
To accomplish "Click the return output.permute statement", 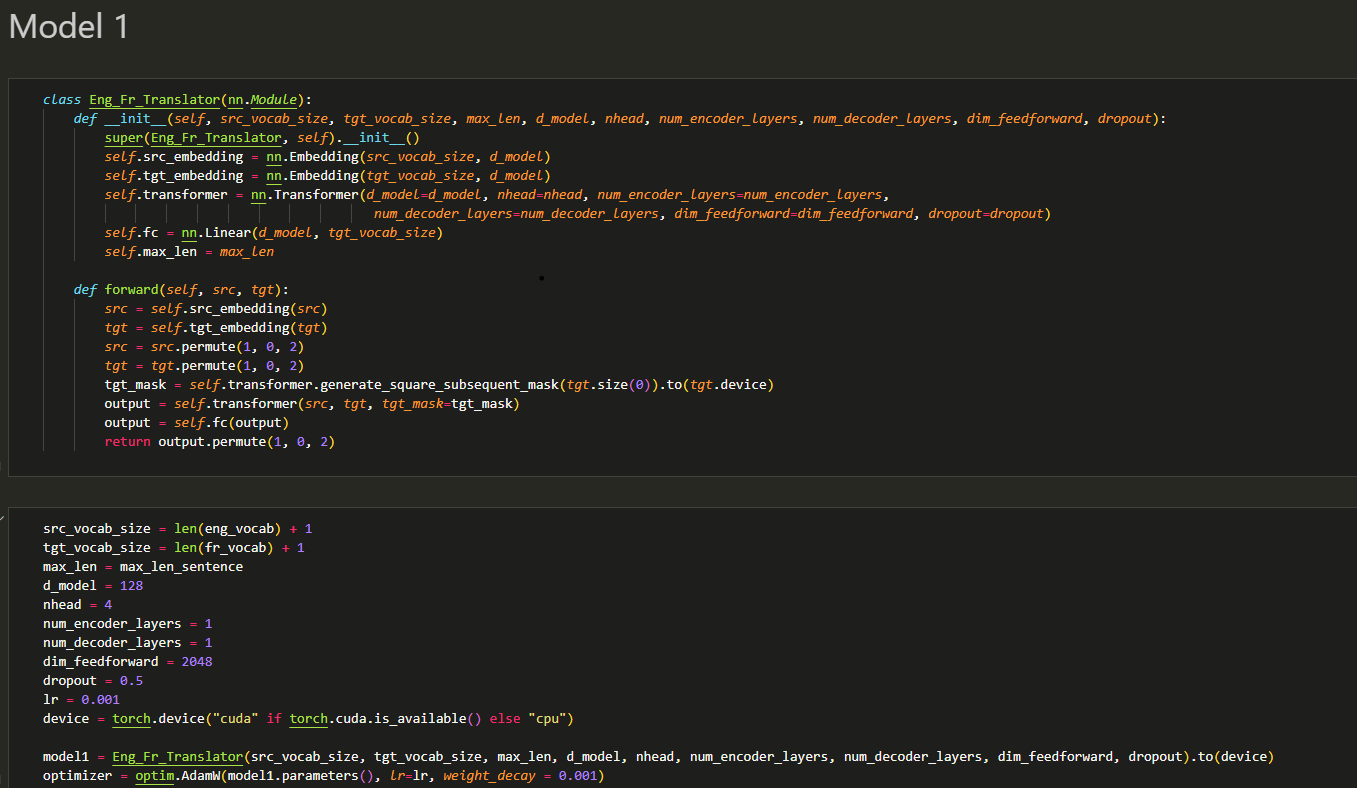I will [x=219, y=441].
